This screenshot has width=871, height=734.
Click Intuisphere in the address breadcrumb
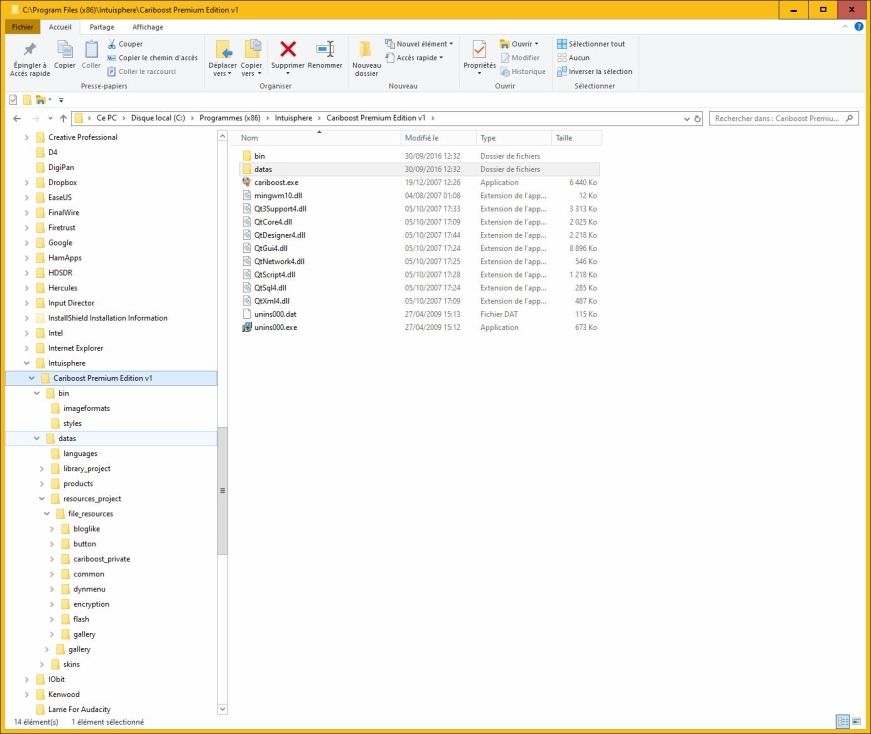coord(293,118)
